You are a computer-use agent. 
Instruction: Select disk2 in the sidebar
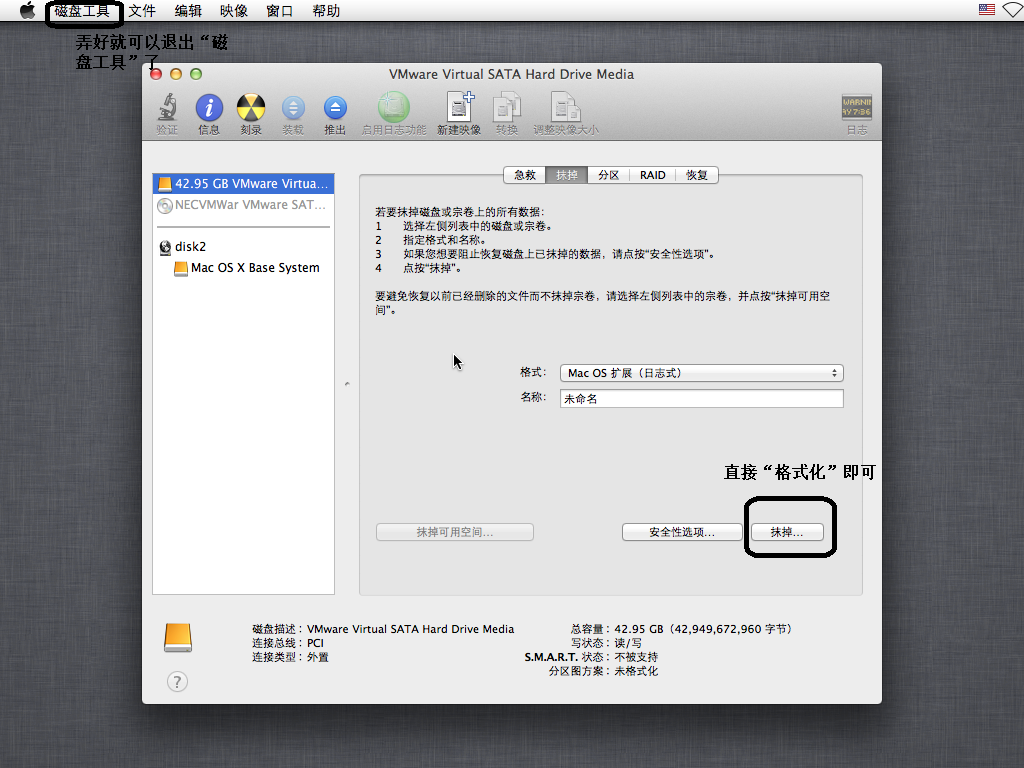[x=244, y=247]
